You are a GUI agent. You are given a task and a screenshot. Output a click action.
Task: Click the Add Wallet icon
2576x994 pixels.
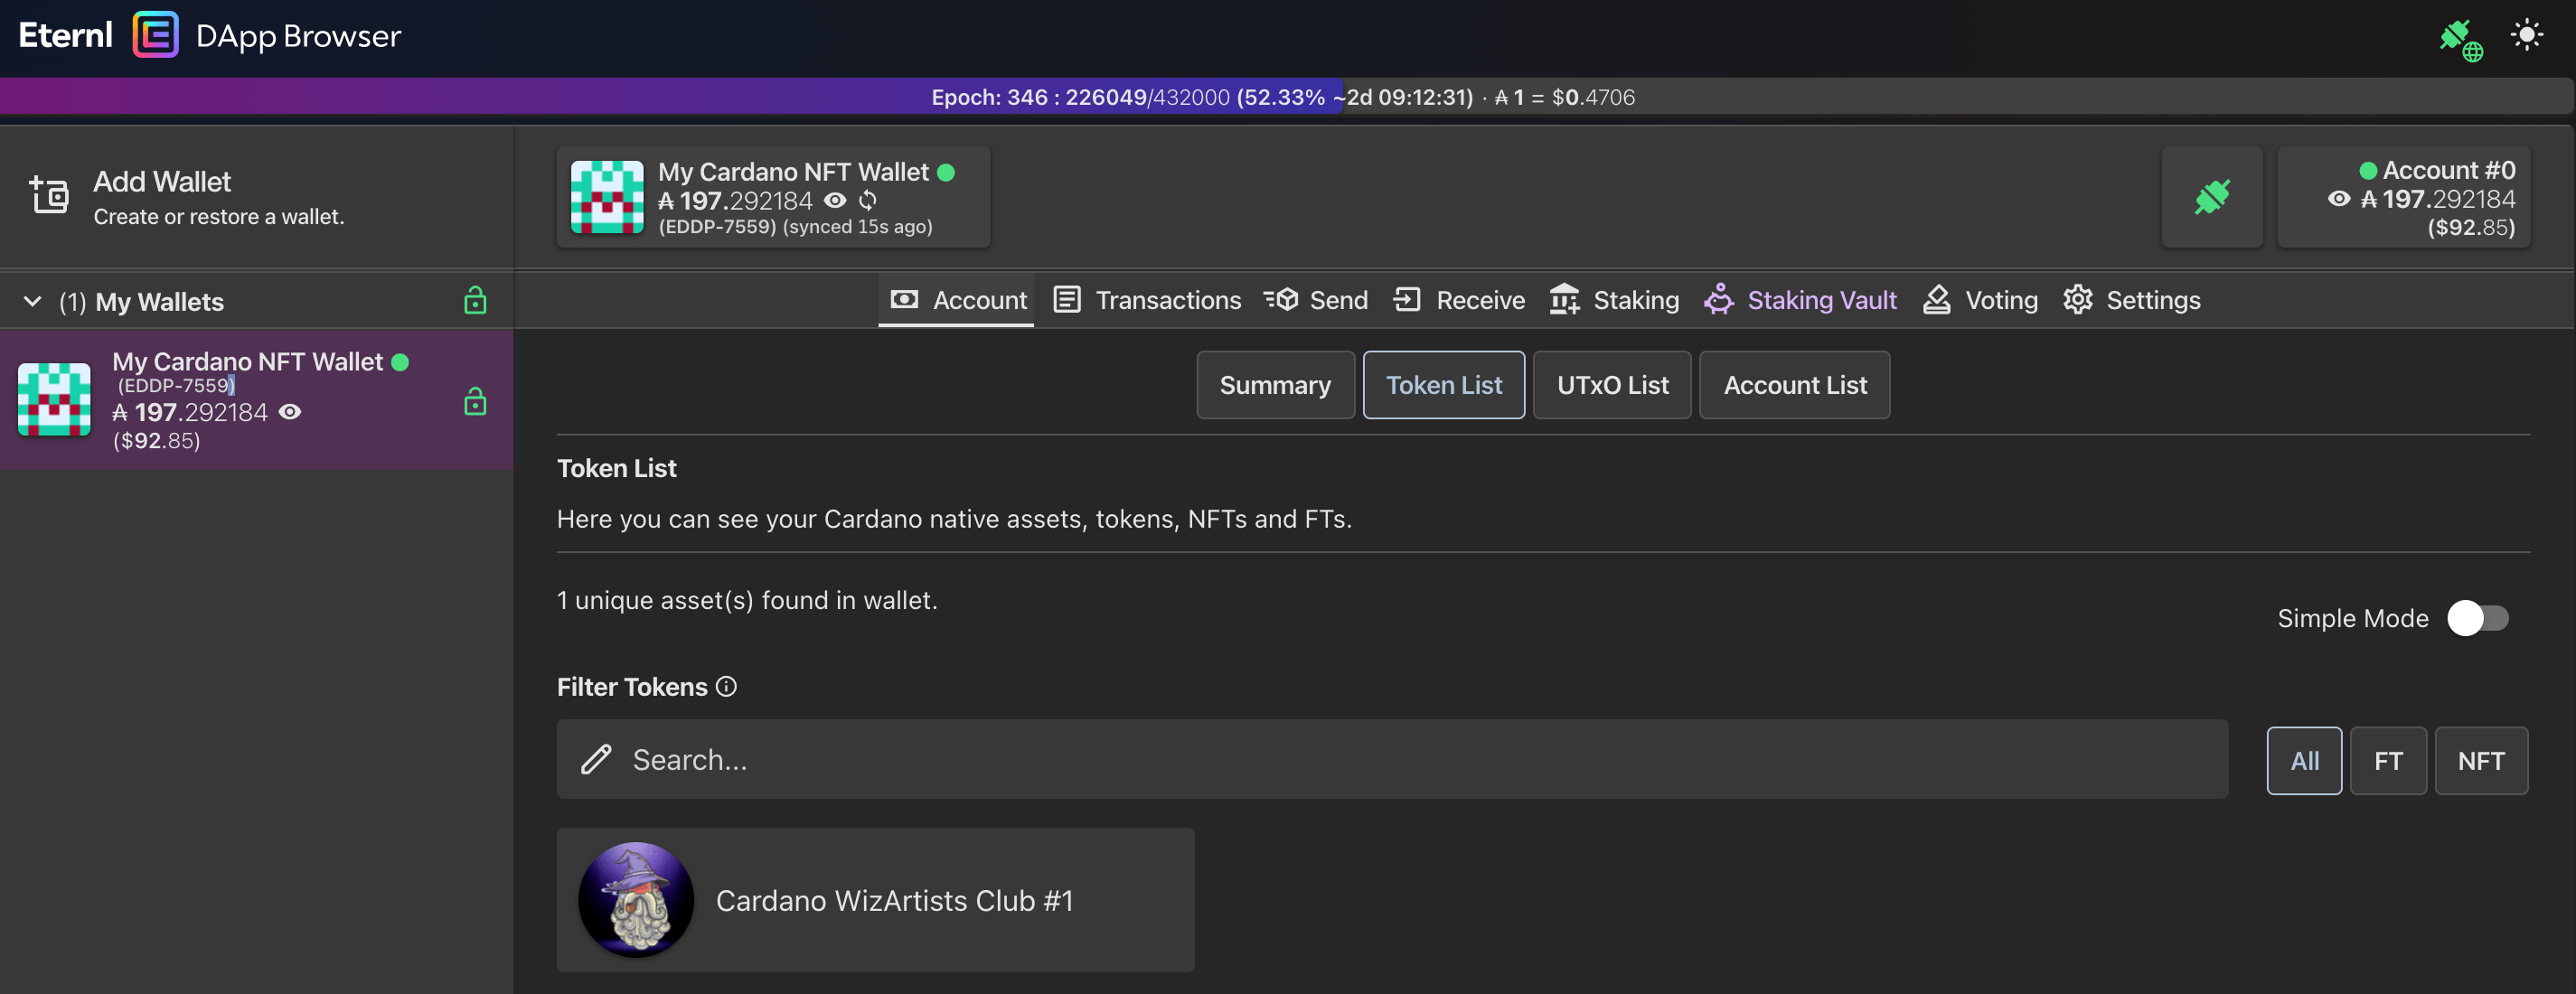click(48, 194)
